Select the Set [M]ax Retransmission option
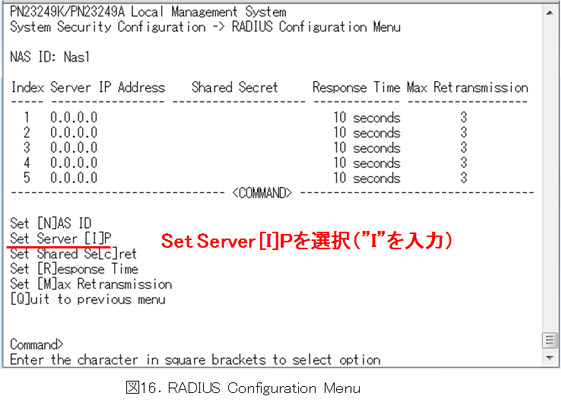The width and height of the screenshot is (561, 410). tap(91, 284)
